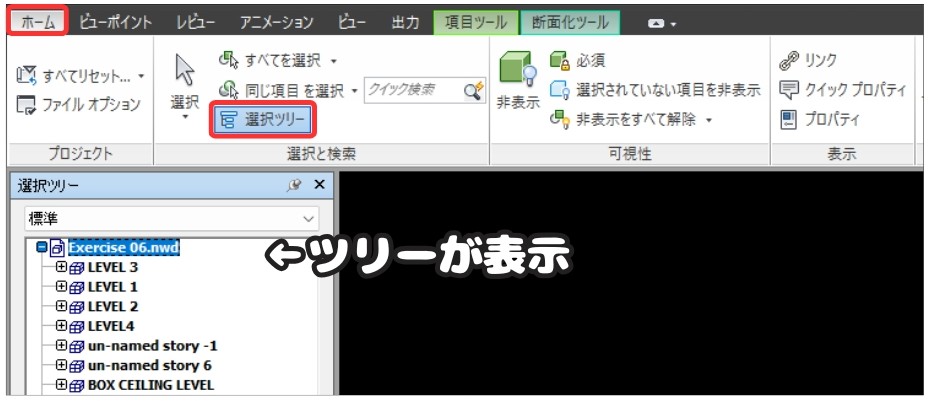Open the ホーム ribbon tab

point(38,23)
